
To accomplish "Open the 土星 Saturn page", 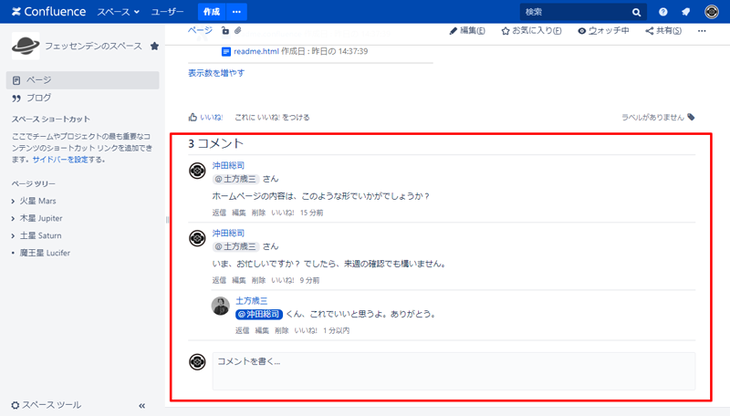I will tap(41, 236).
